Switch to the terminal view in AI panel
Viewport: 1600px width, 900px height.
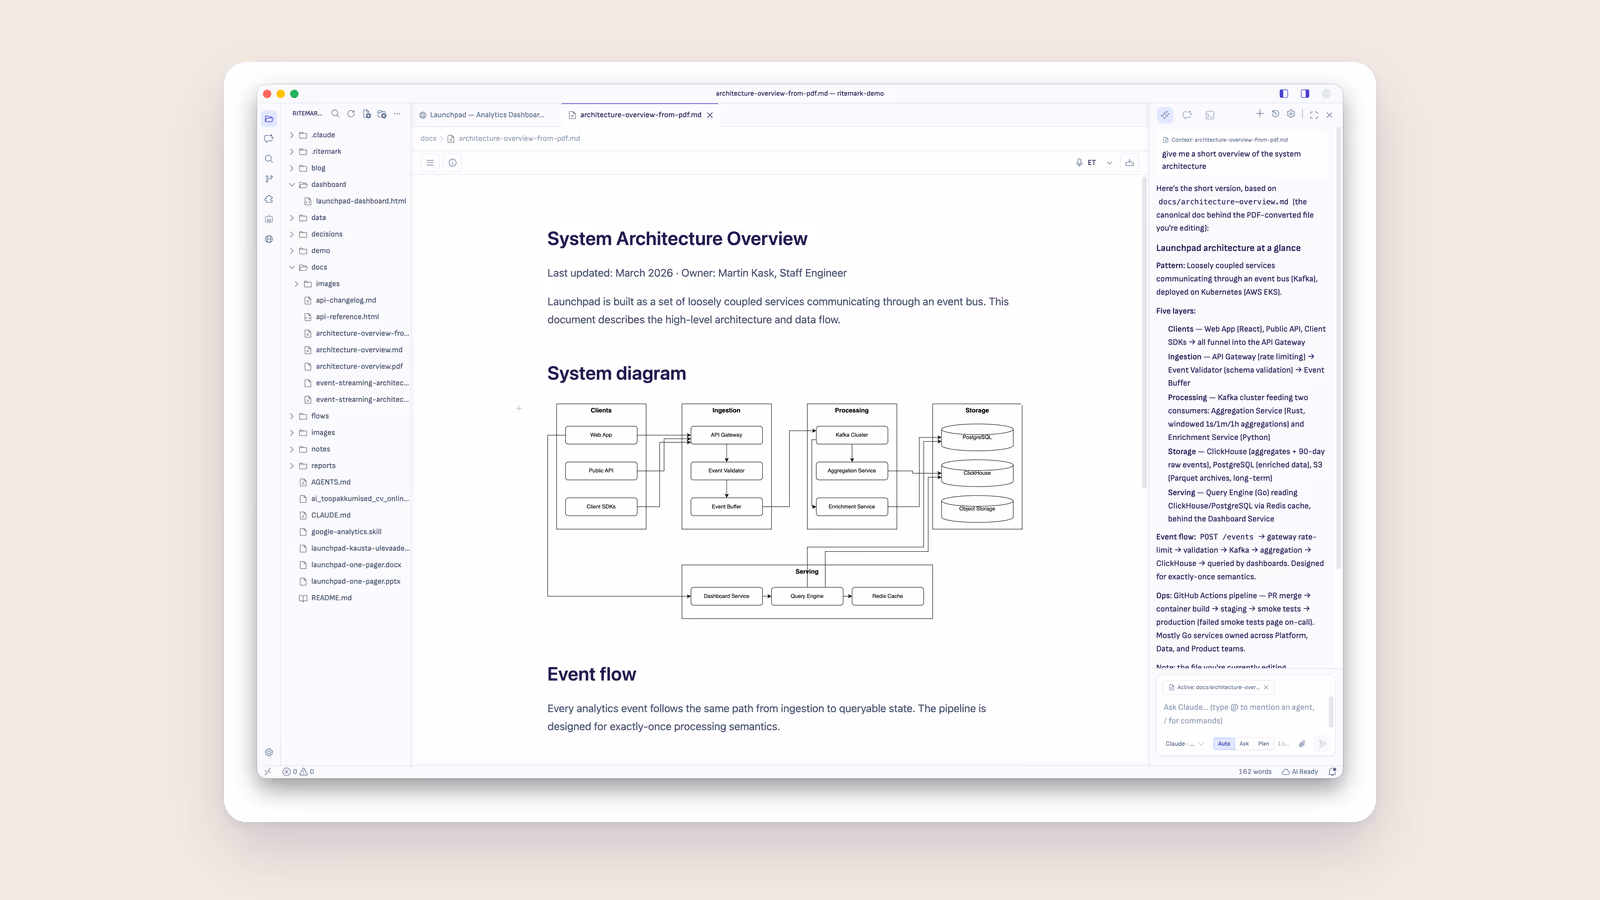(1210, 115)
